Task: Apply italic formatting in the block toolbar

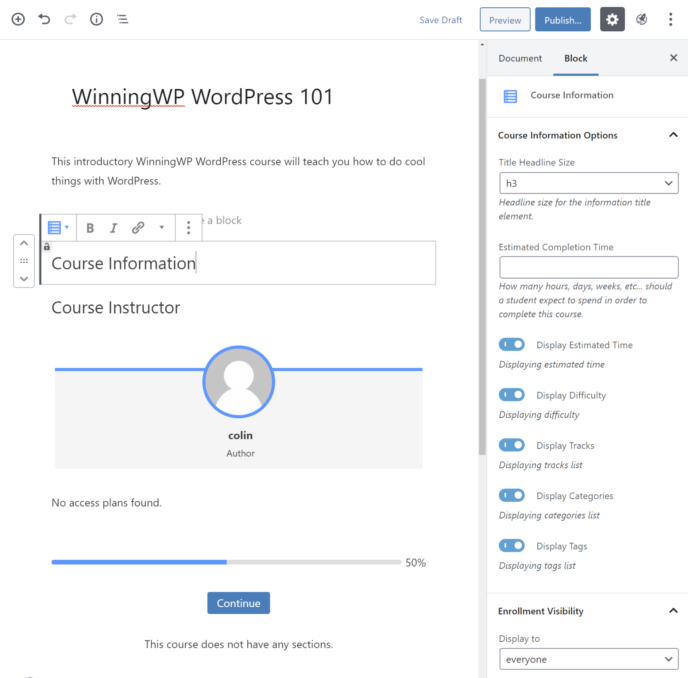Action: [114, 228]
